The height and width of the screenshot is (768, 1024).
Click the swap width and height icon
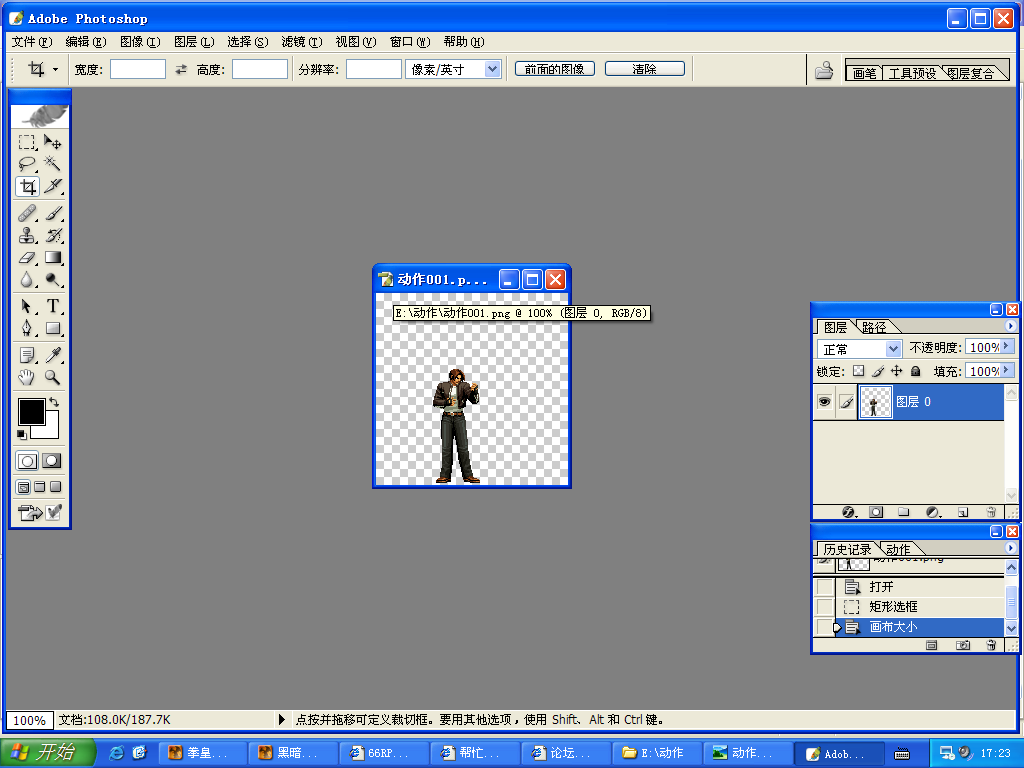pyautogui.click(x=181, y=69)
